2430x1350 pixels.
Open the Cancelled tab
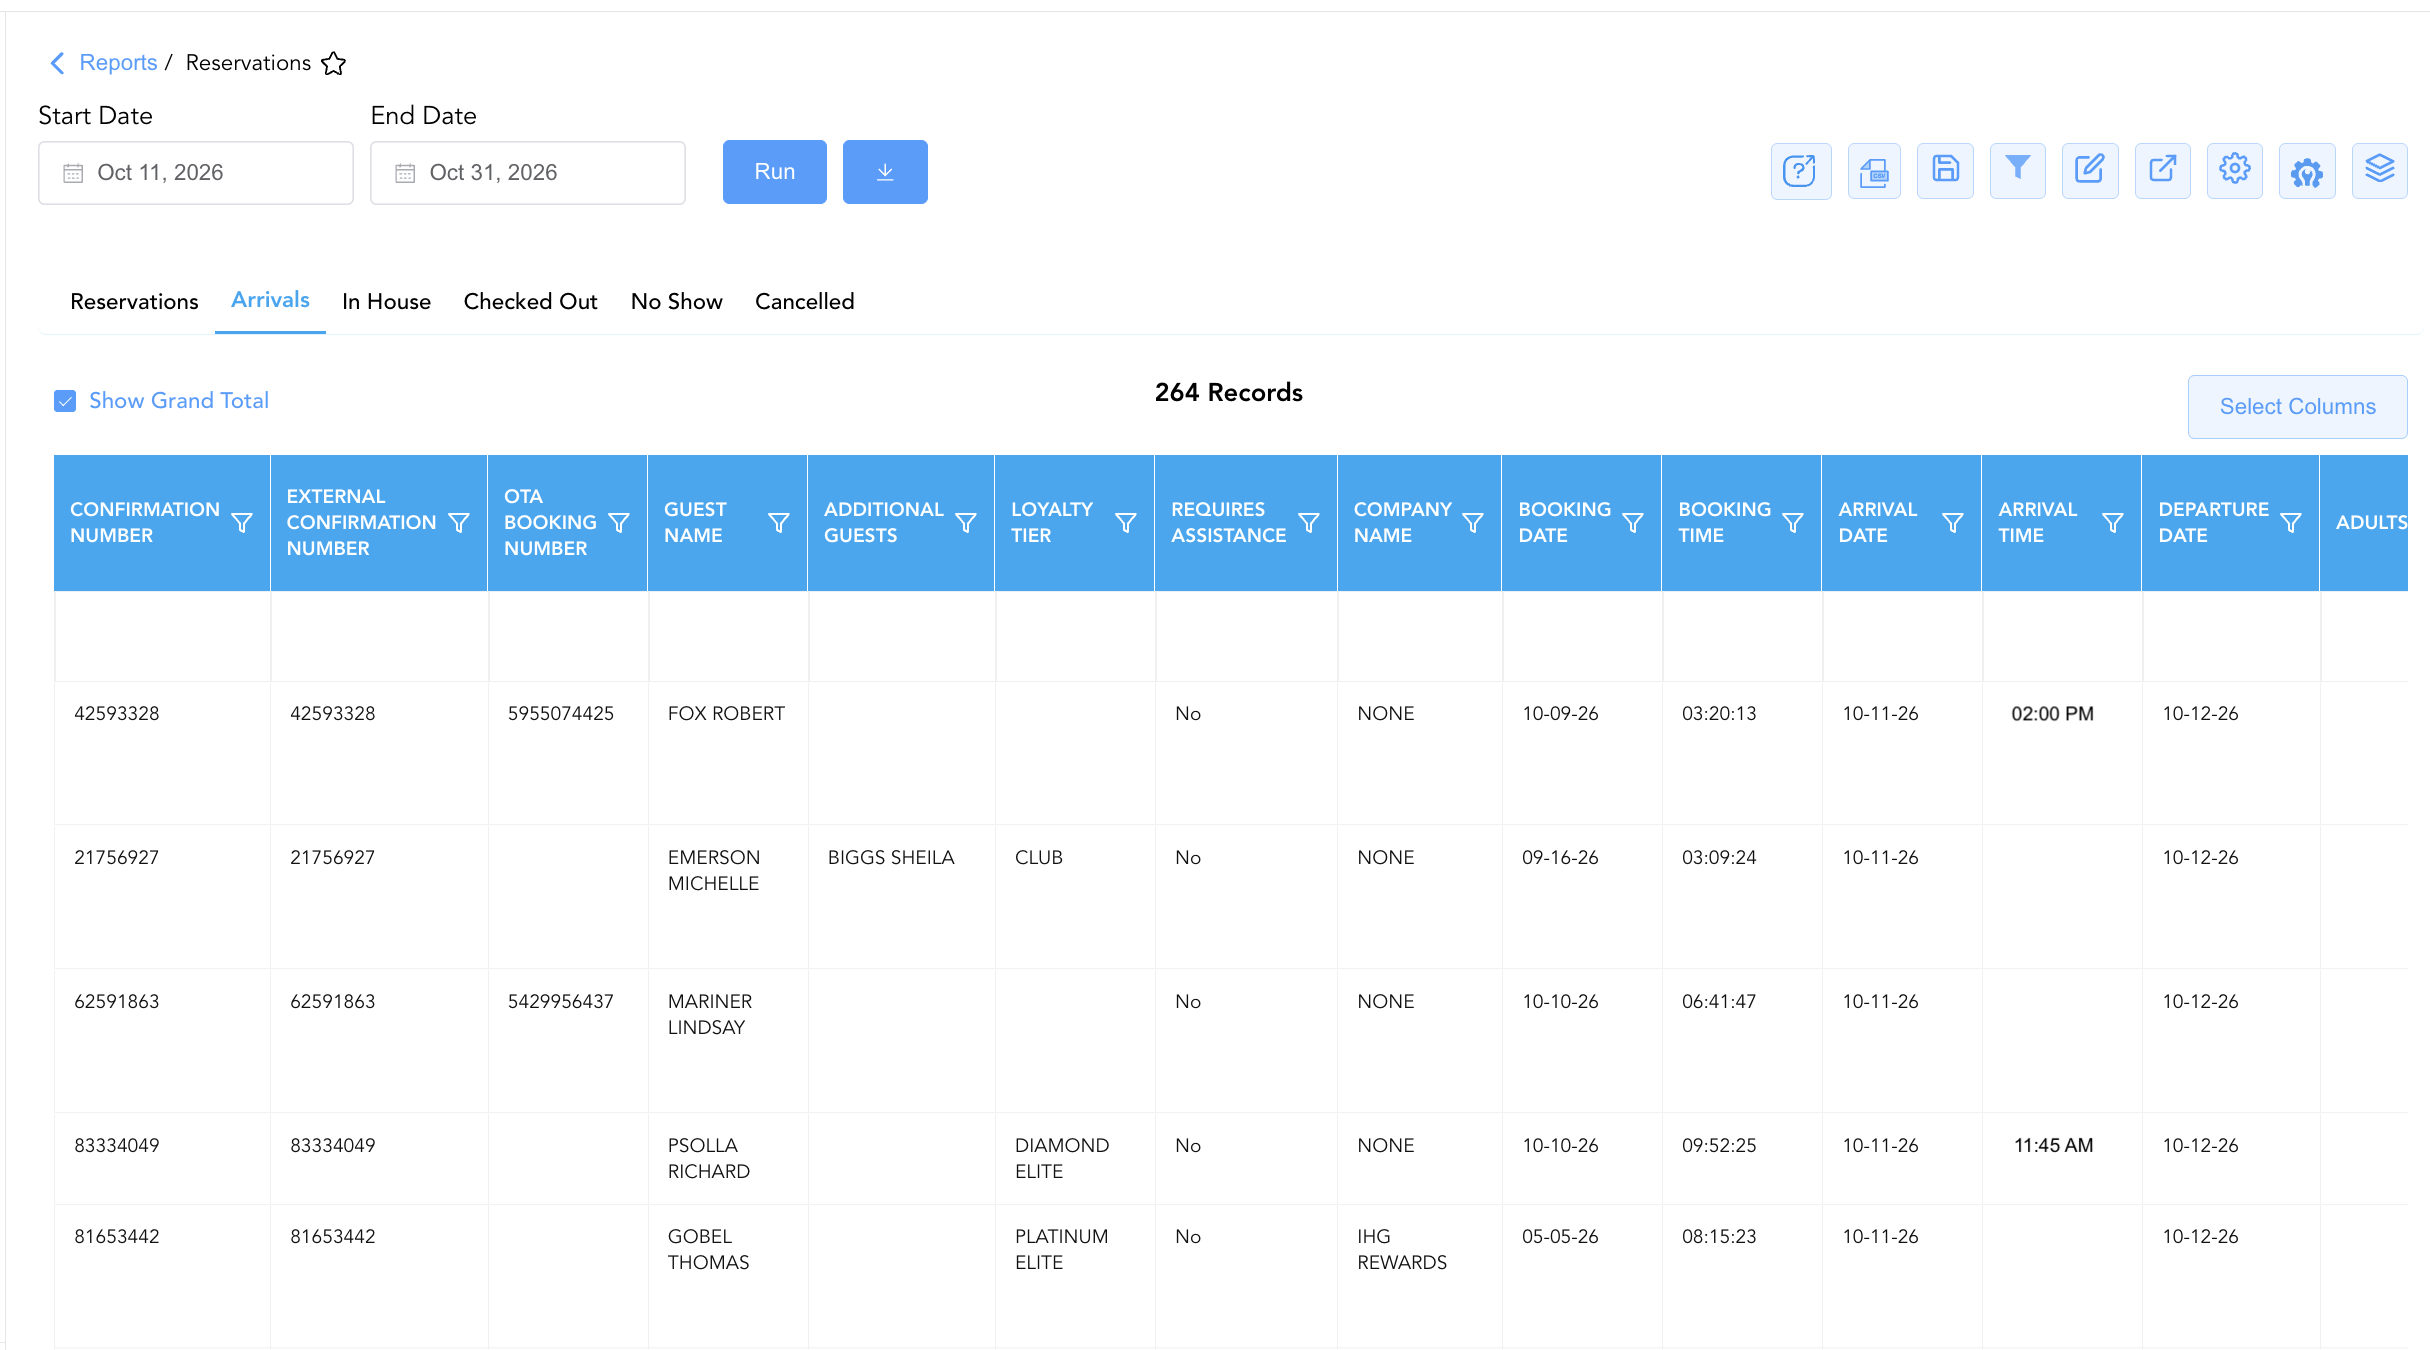point(805,302)
